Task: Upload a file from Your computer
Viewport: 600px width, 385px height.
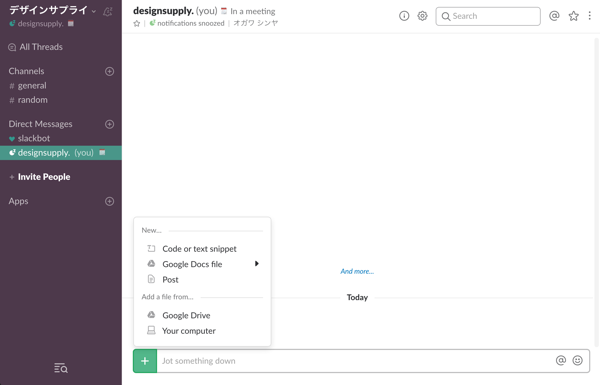Action: click(x=189, y=331)
